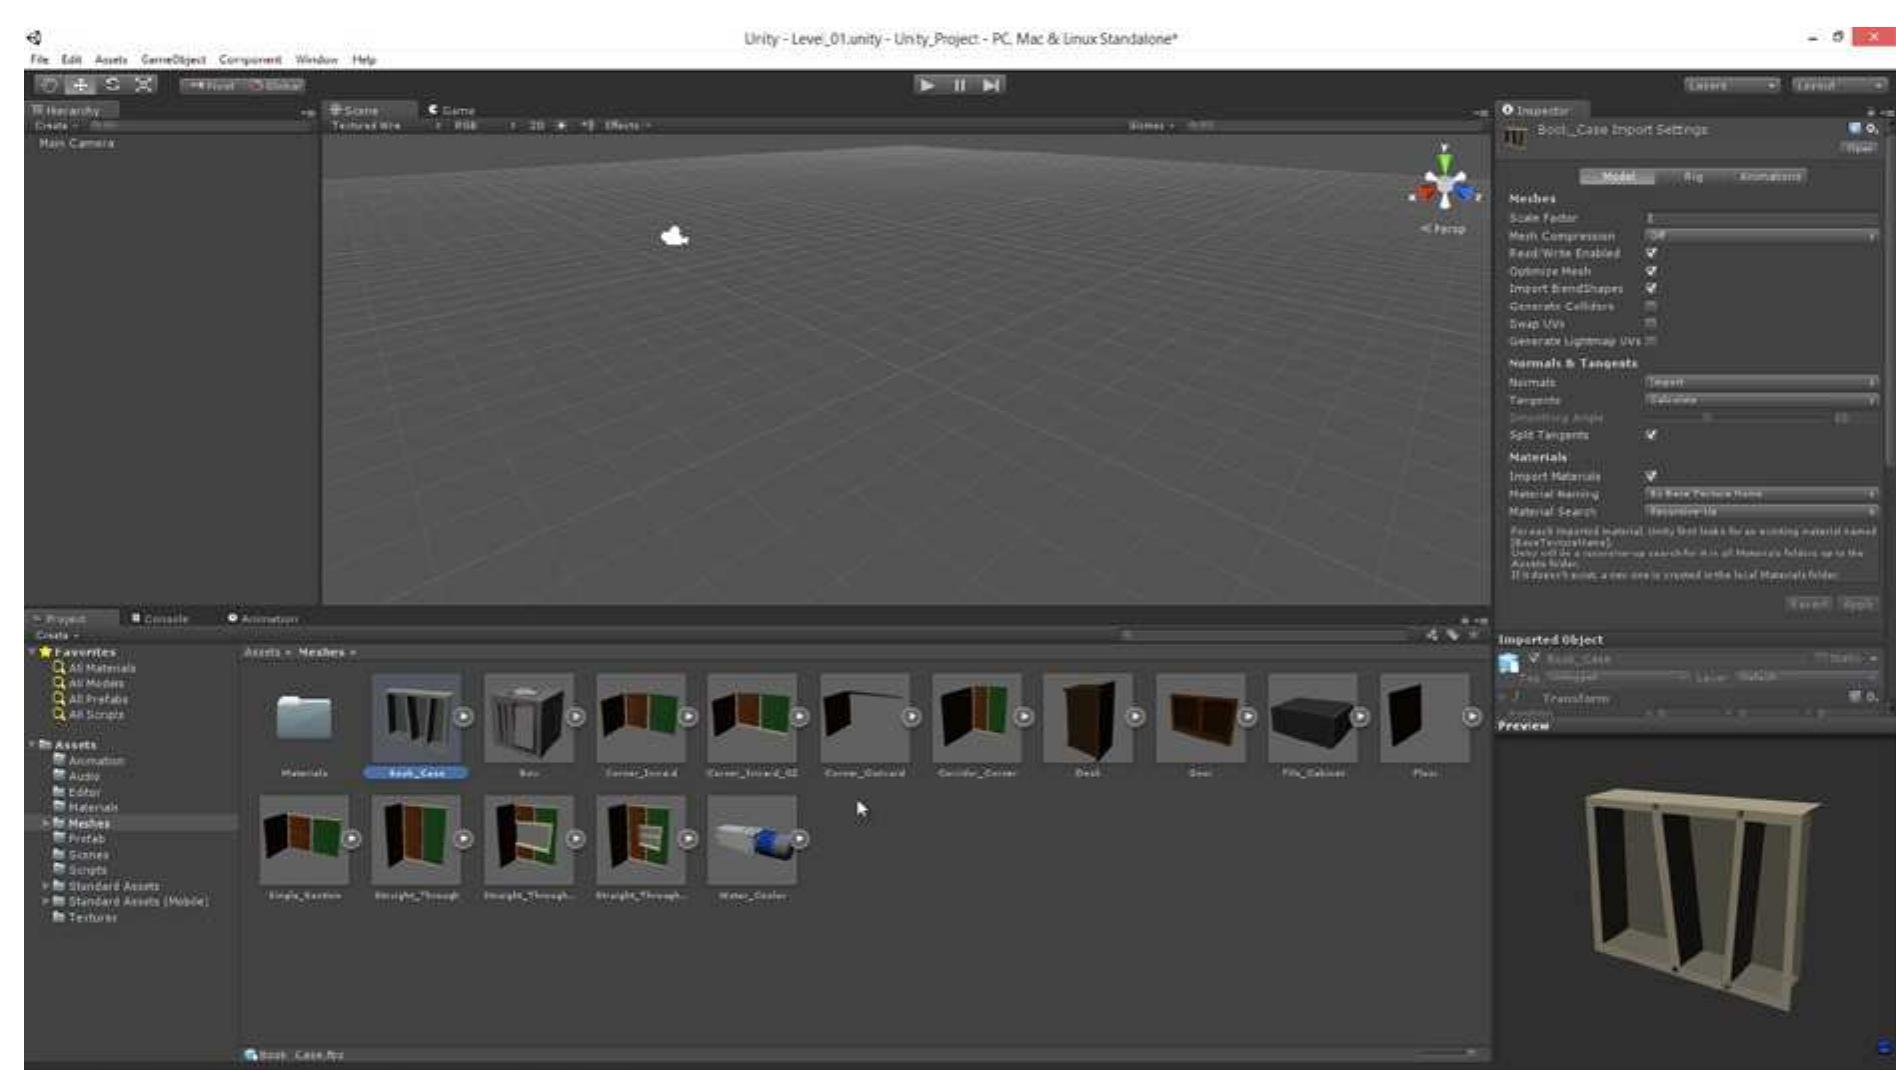Viewport: 1896px width, 1070px height.
Task: Toggle the Import Materials checkbox
Action: [1651, 476]
